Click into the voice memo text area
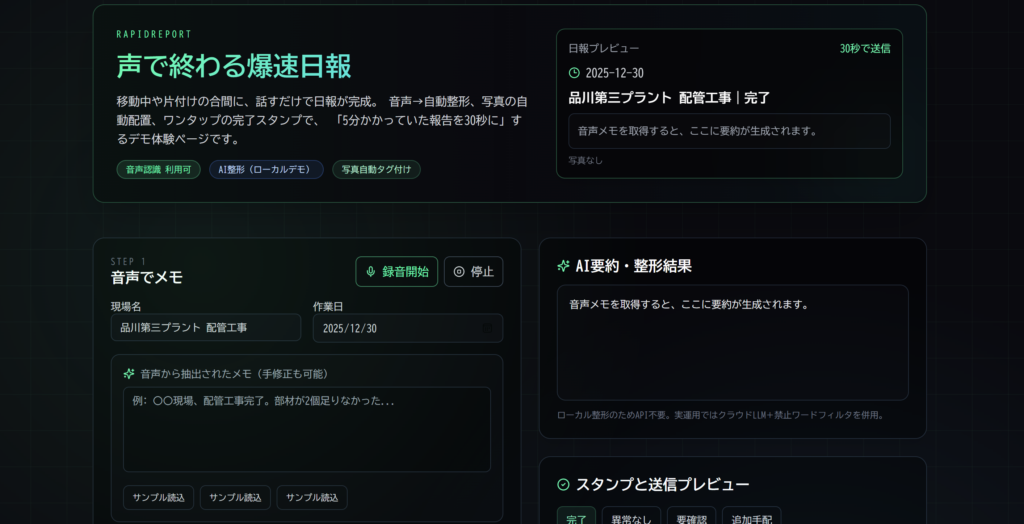The image size is (1024, 524). click(x=306, y=429)
